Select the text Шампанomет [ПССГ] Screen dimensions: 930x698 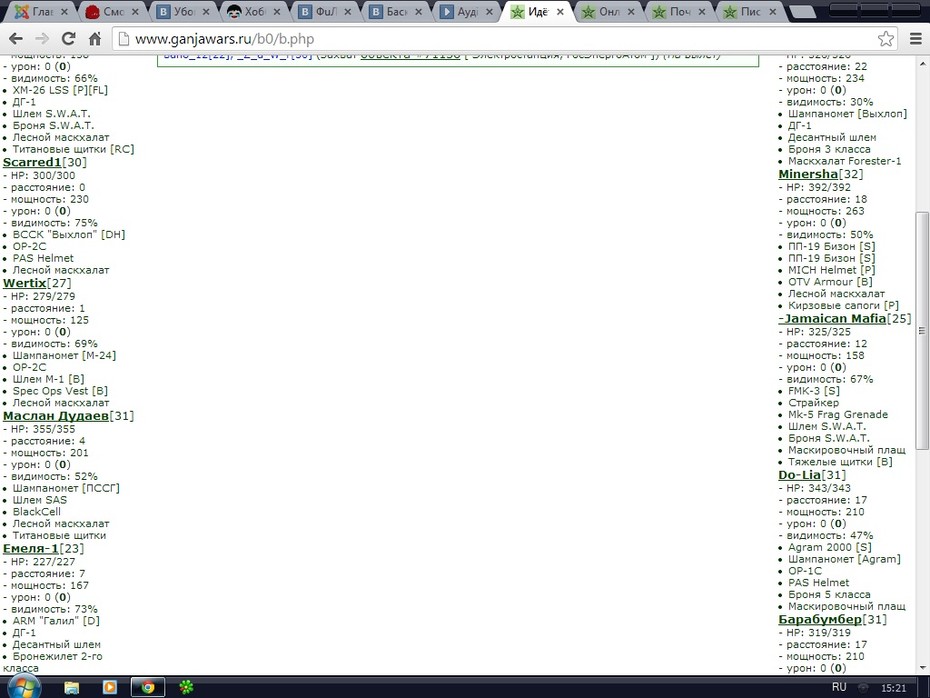click(x=66, y=489)
